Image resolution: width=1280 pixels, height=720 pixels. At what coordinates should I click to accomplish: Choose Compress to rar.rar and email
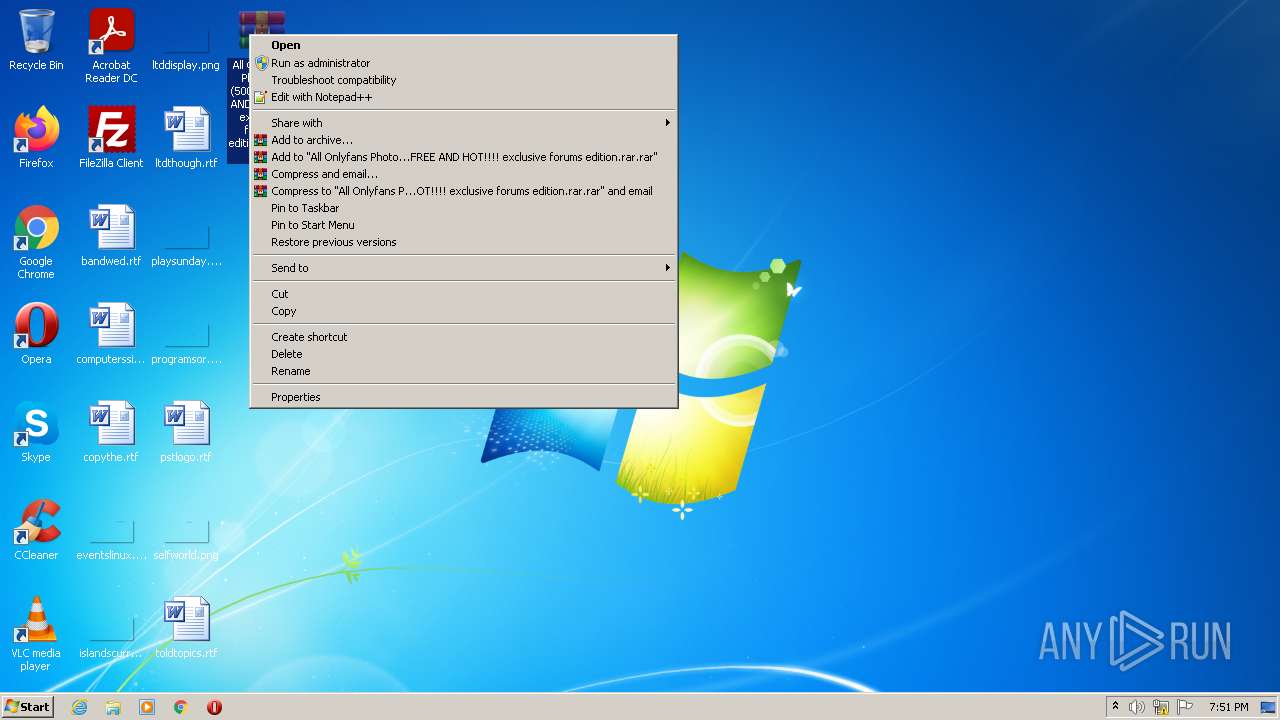coord(463,191)
